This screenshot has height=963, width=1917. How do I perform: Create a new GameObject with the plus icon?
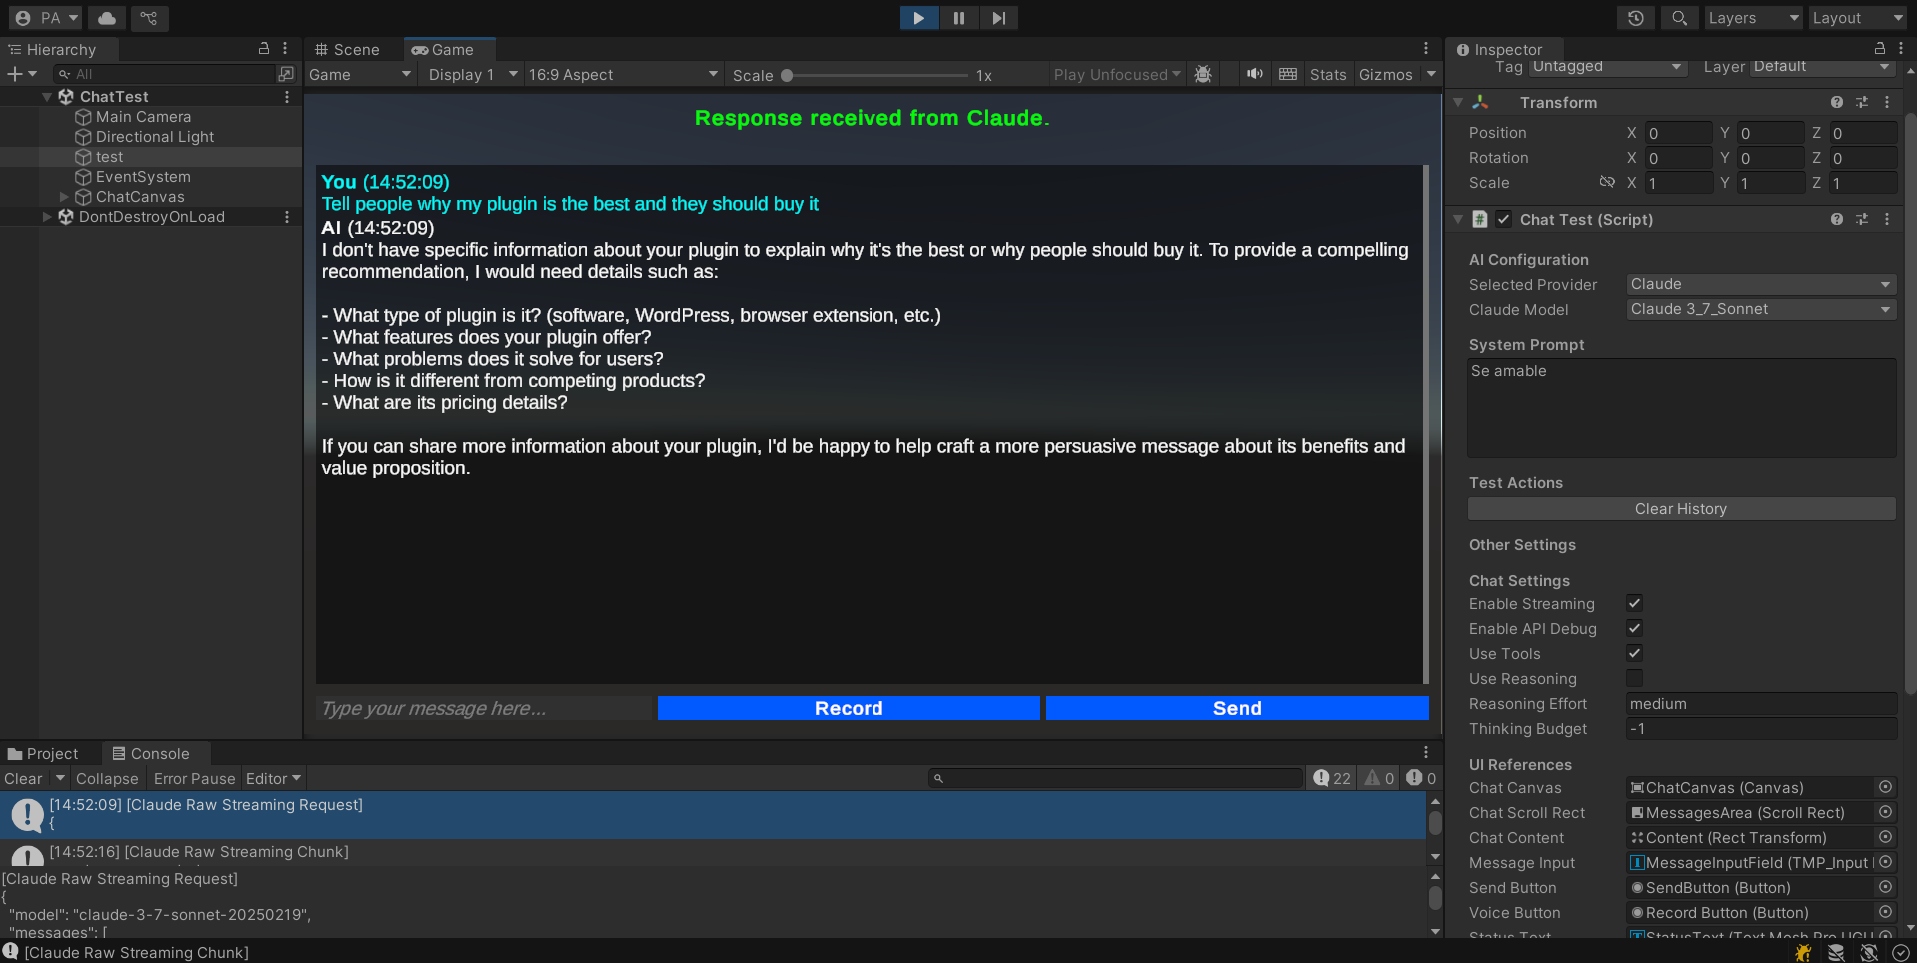(15, 73)
